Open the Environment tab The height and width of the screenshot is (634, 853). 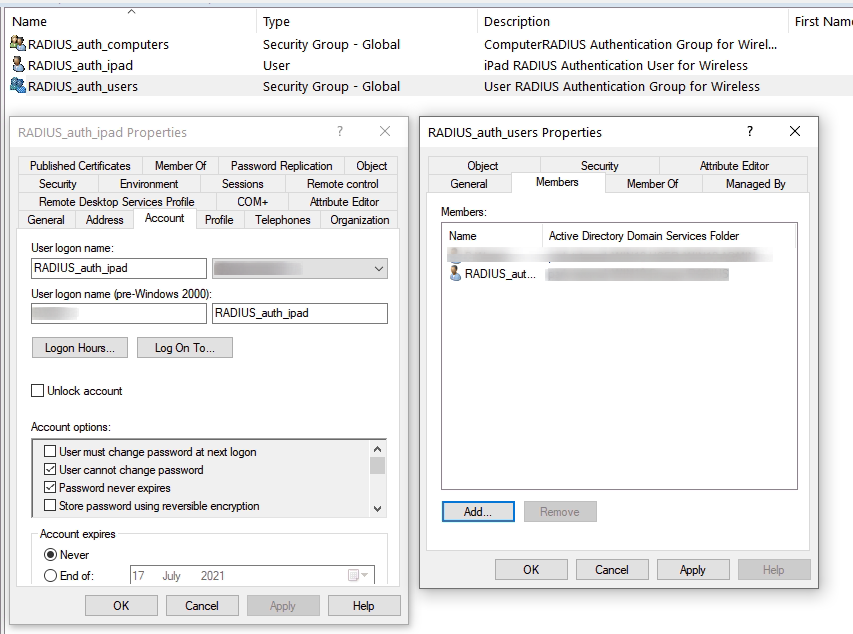149,183
